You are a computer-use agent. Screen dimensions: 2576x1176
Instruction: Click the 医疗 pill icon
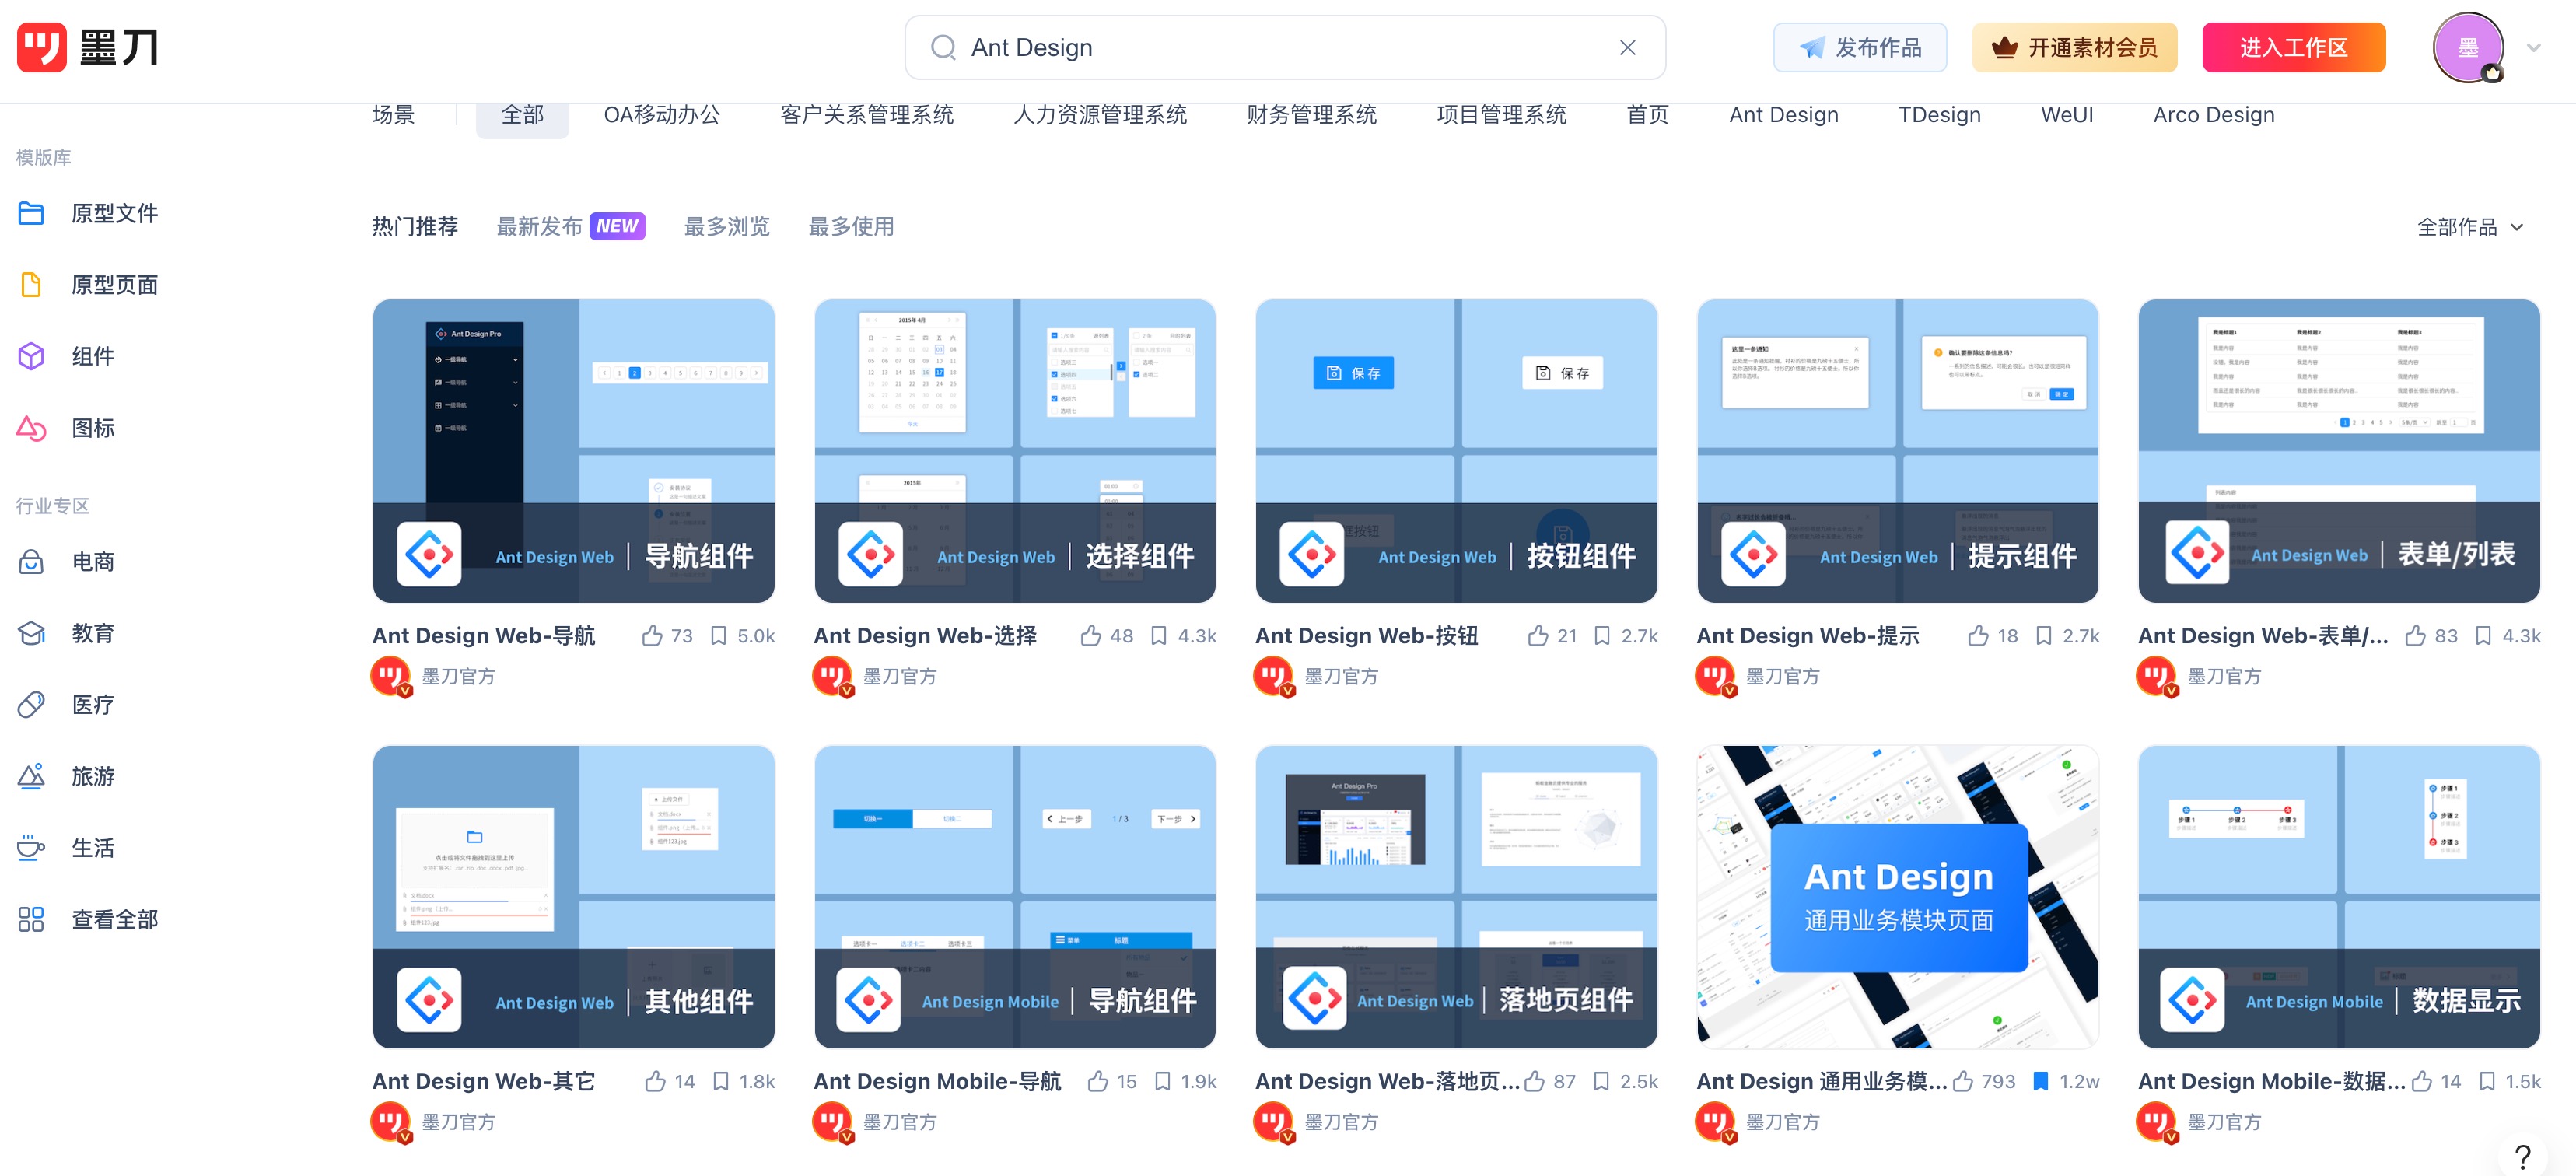click(31, 705)
